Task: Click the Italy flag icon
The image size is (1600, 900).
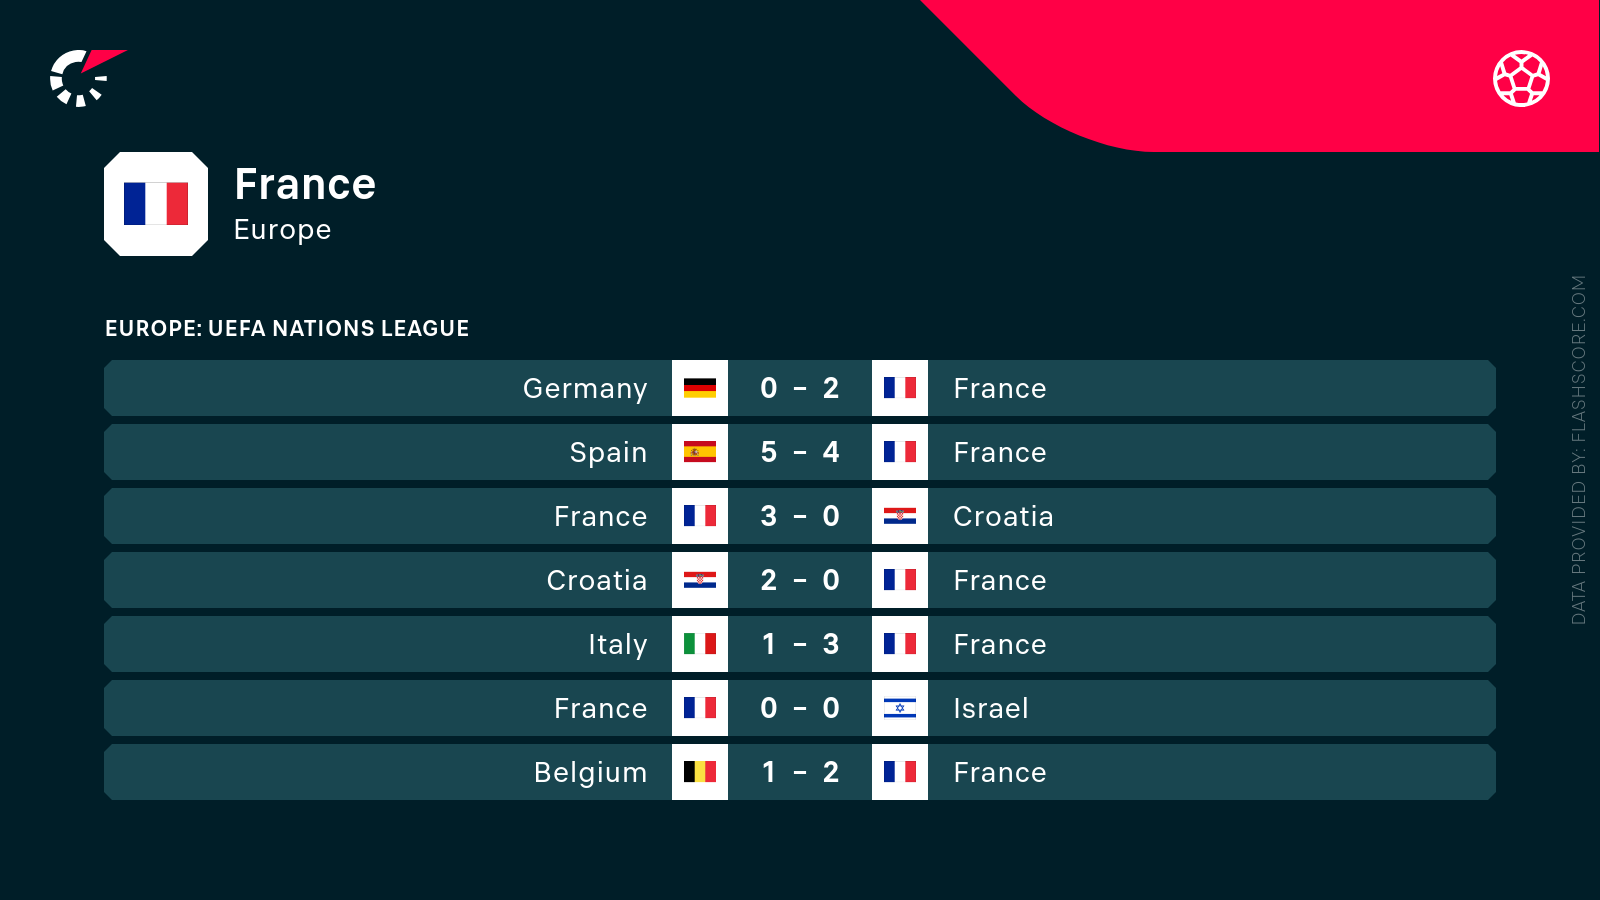Action: click(x=700, y=644)
